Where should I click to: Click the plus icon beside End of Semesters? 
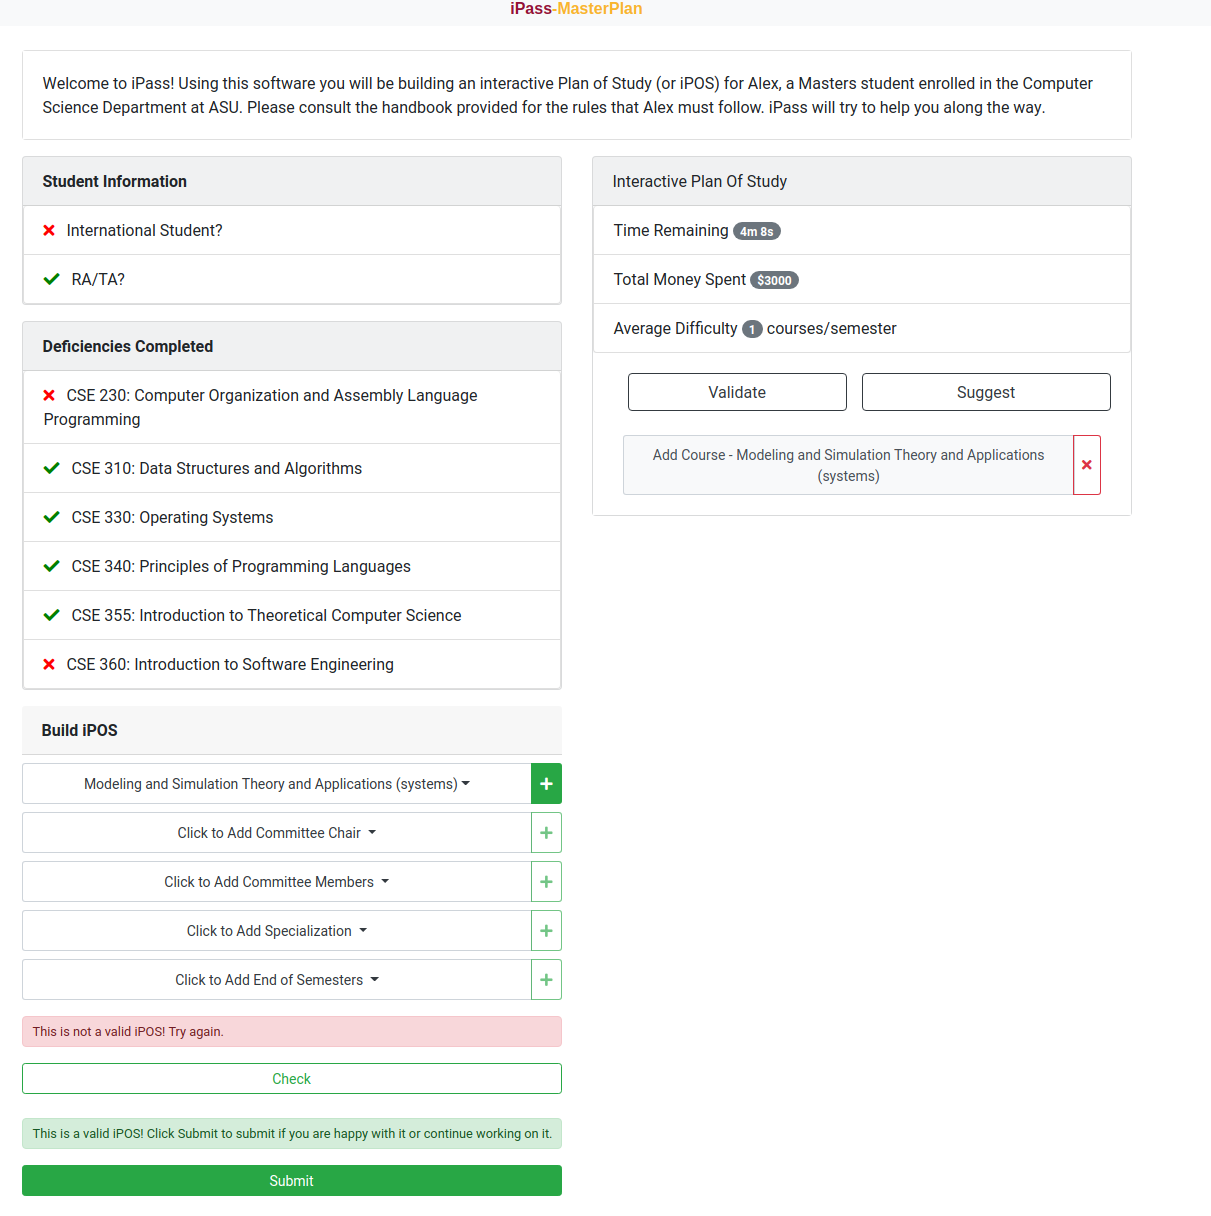546,979
